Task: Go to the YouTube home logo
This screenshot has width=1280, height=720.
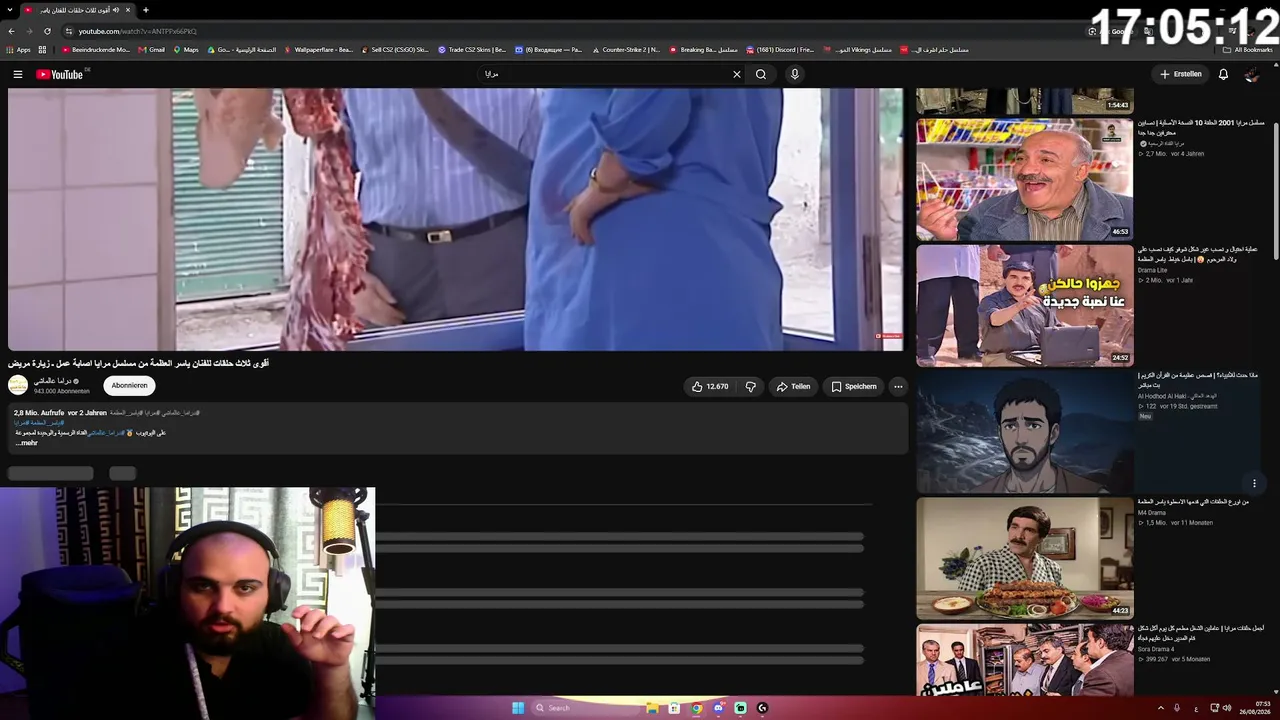Action: pos(62,74)
